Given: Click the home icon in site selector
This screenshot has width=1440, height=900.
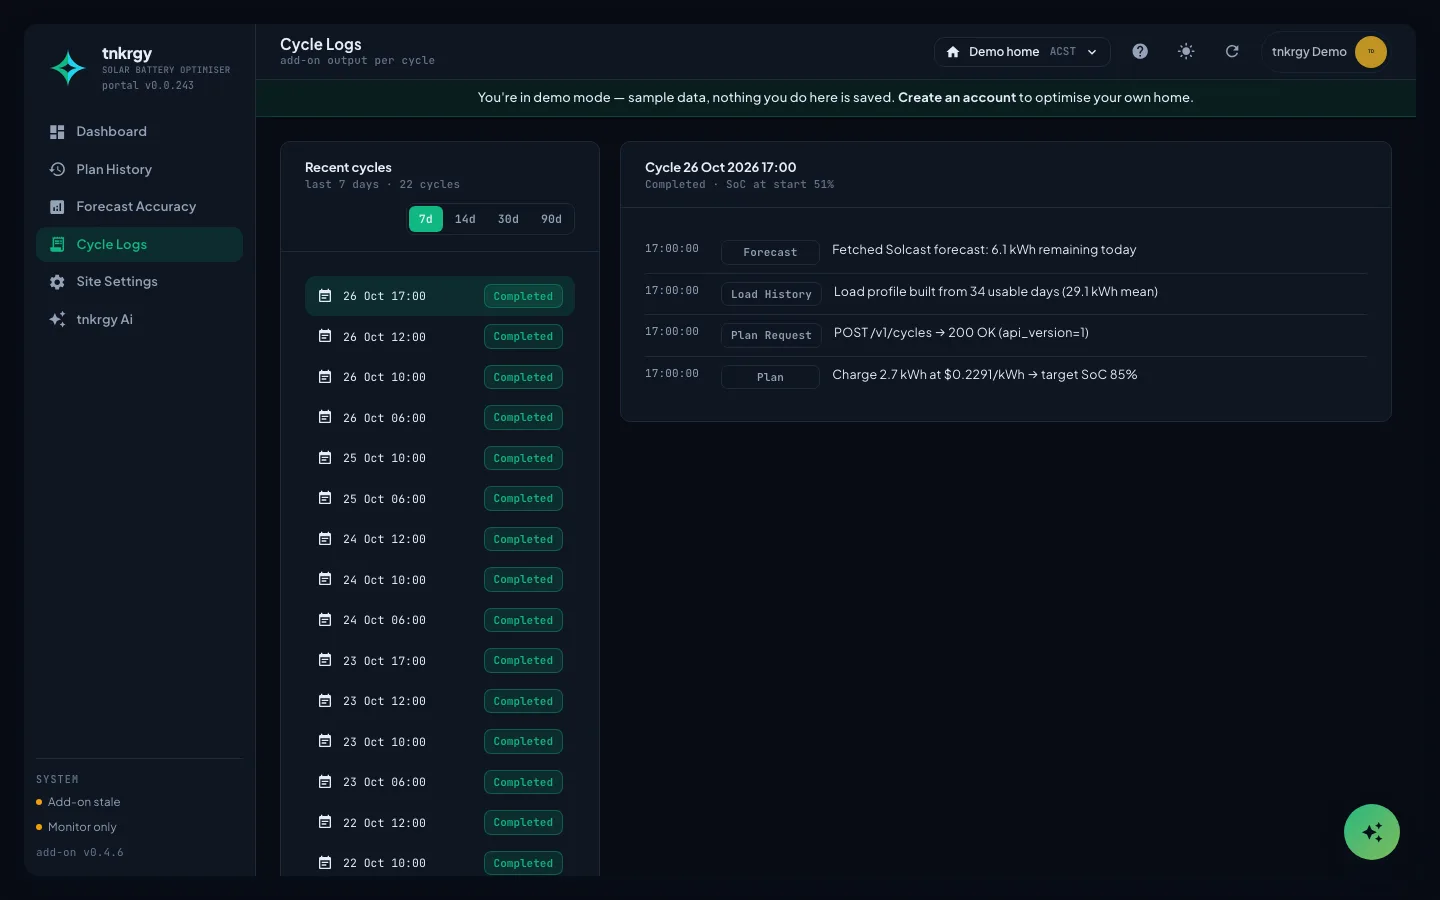Looking at the screenshot, I should (x=953, y=52).
